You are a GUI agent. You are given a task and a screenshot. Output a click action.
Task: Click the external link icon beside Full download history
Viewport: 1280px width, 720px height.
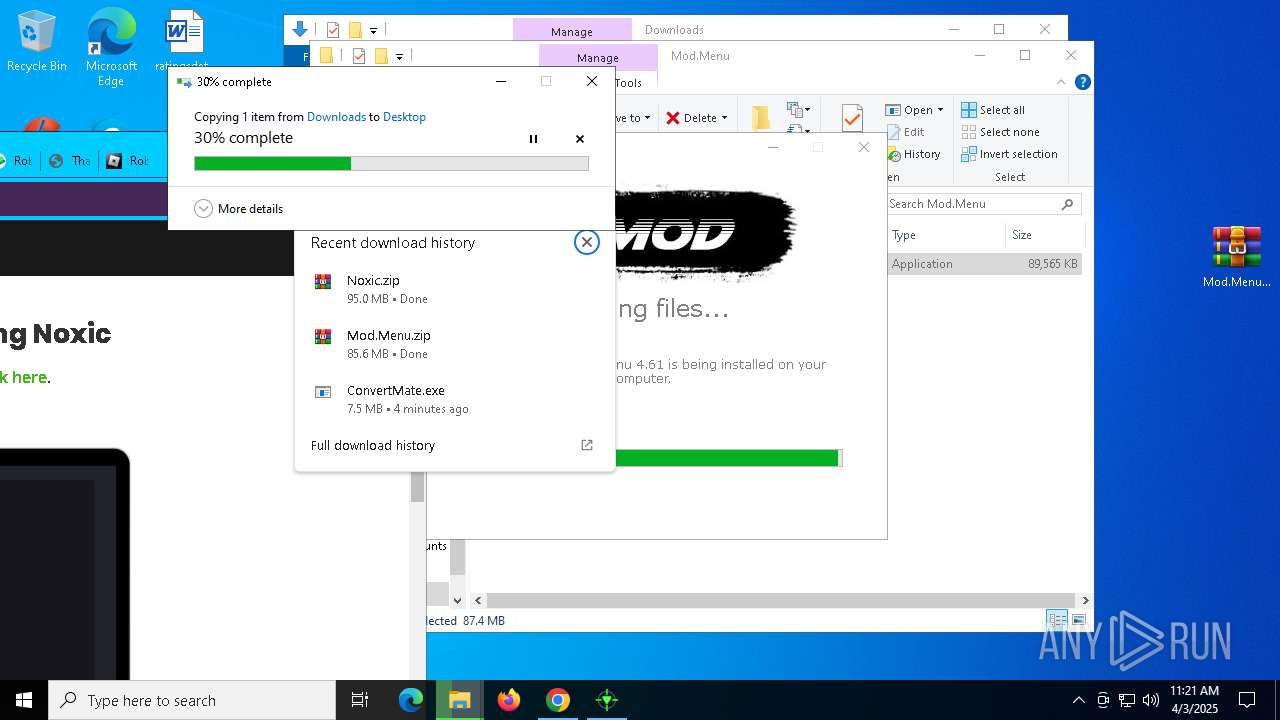pos(587,446)
